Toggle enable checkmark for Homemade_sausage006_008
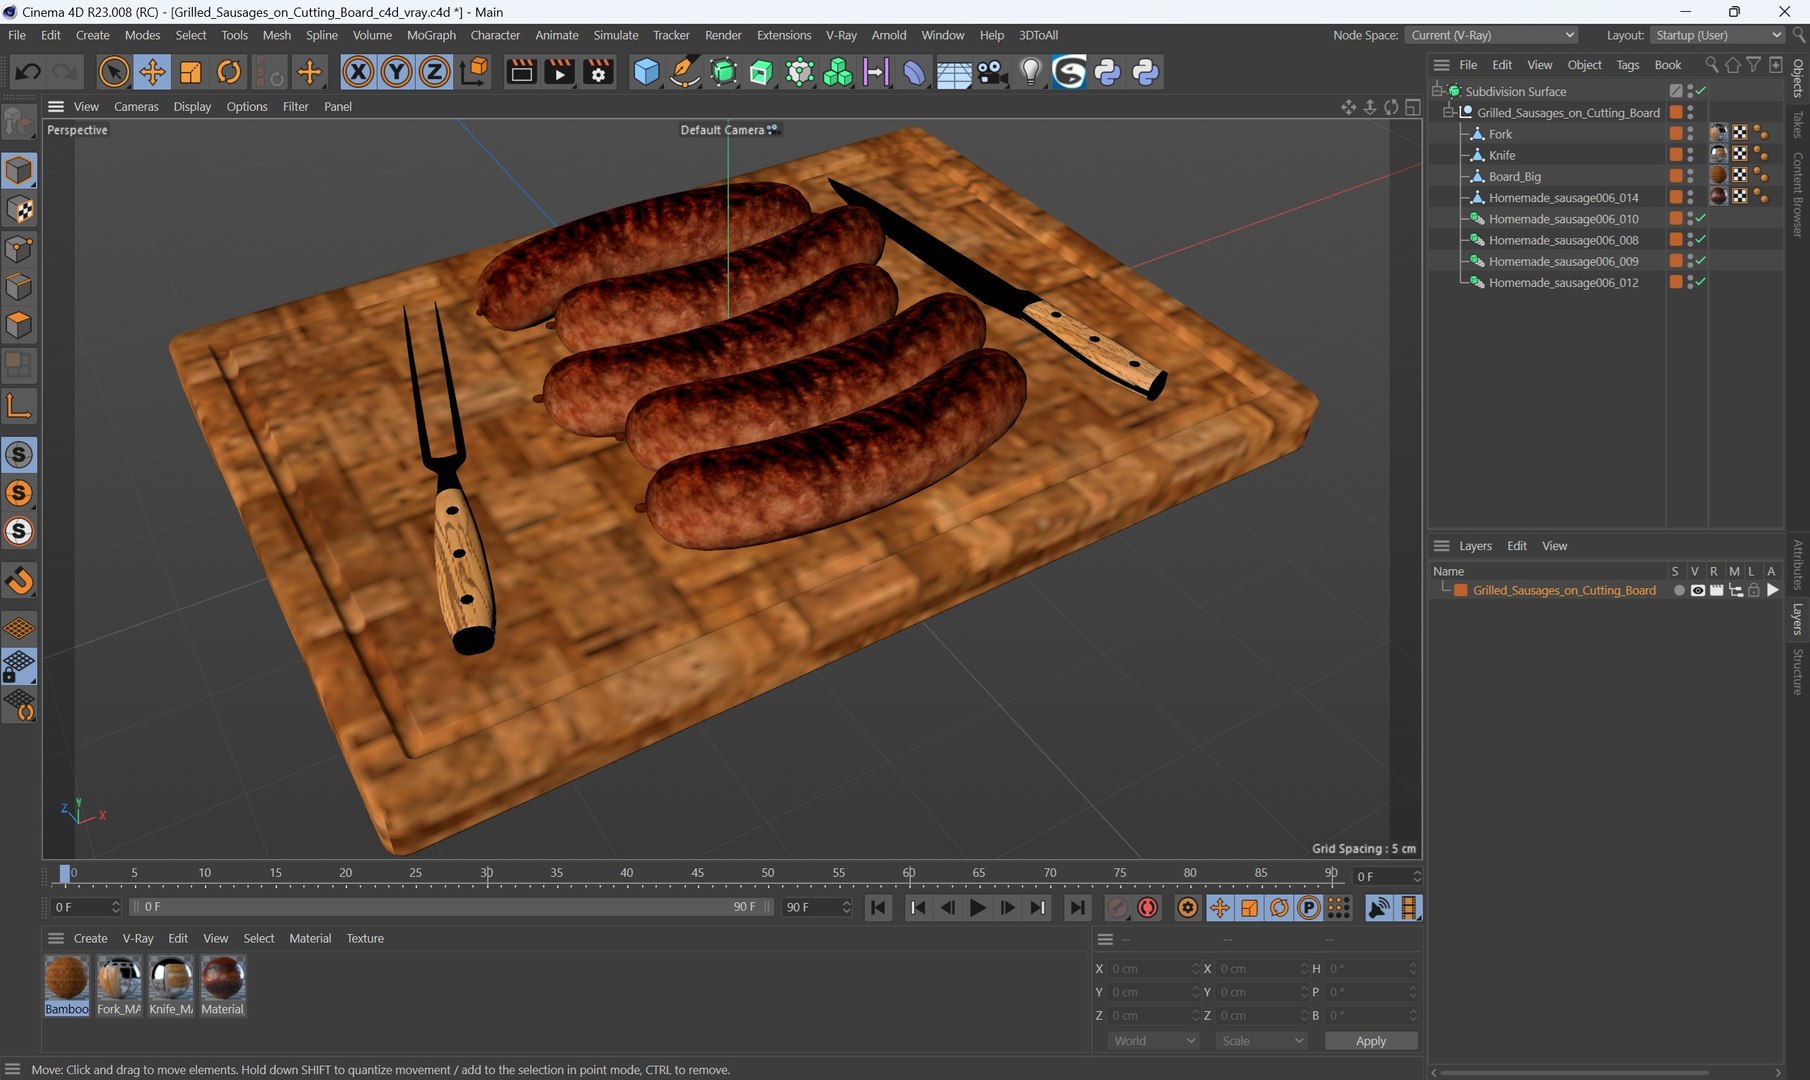1810x1080 pixels. click(1701, 240)
